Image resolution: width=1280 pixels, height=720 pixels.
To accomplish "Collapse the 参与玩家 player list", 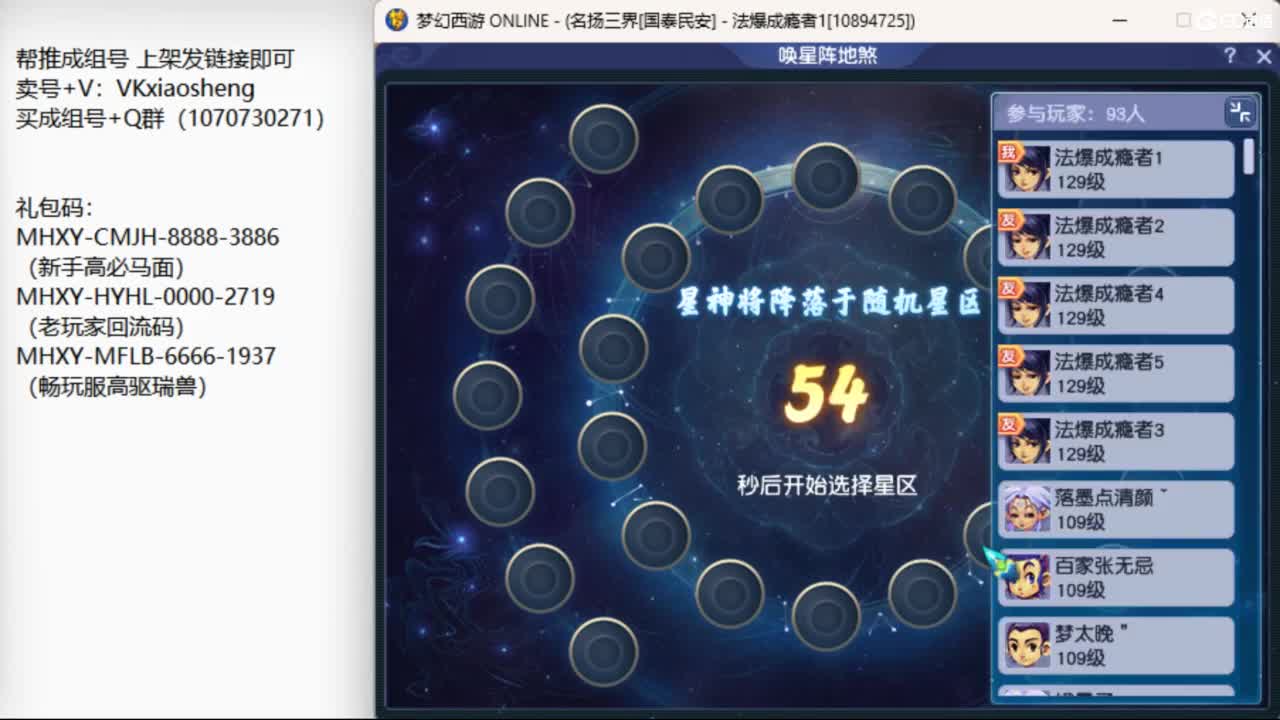I will [x=1240, y=112].
